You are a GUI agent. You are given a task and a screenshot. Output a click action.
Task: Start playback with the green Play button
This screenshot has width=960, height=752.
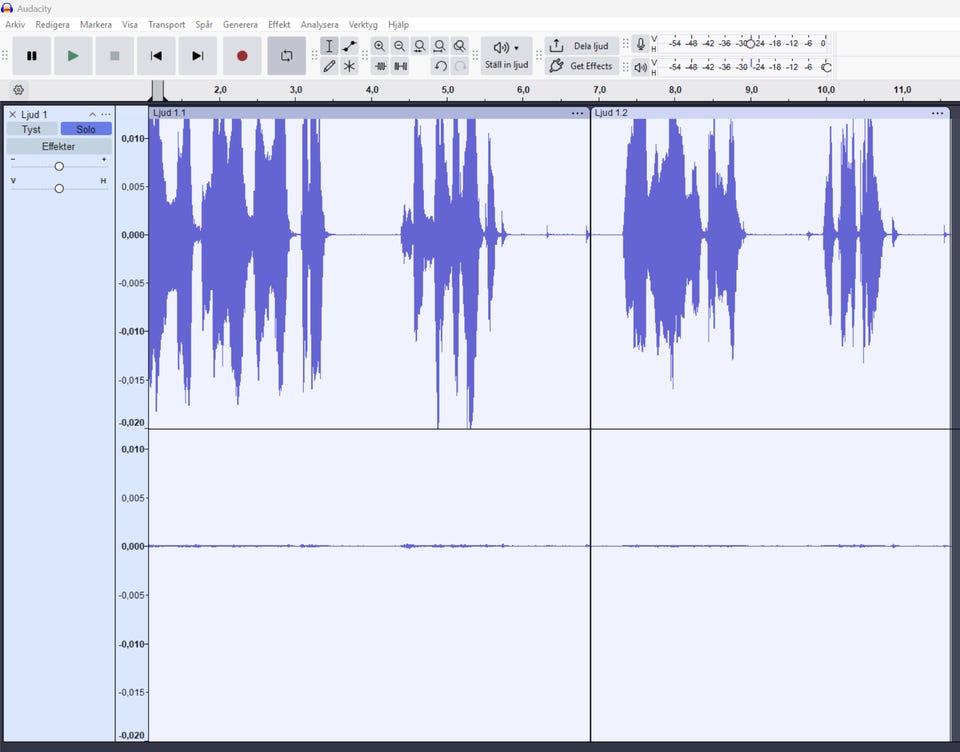73,56
